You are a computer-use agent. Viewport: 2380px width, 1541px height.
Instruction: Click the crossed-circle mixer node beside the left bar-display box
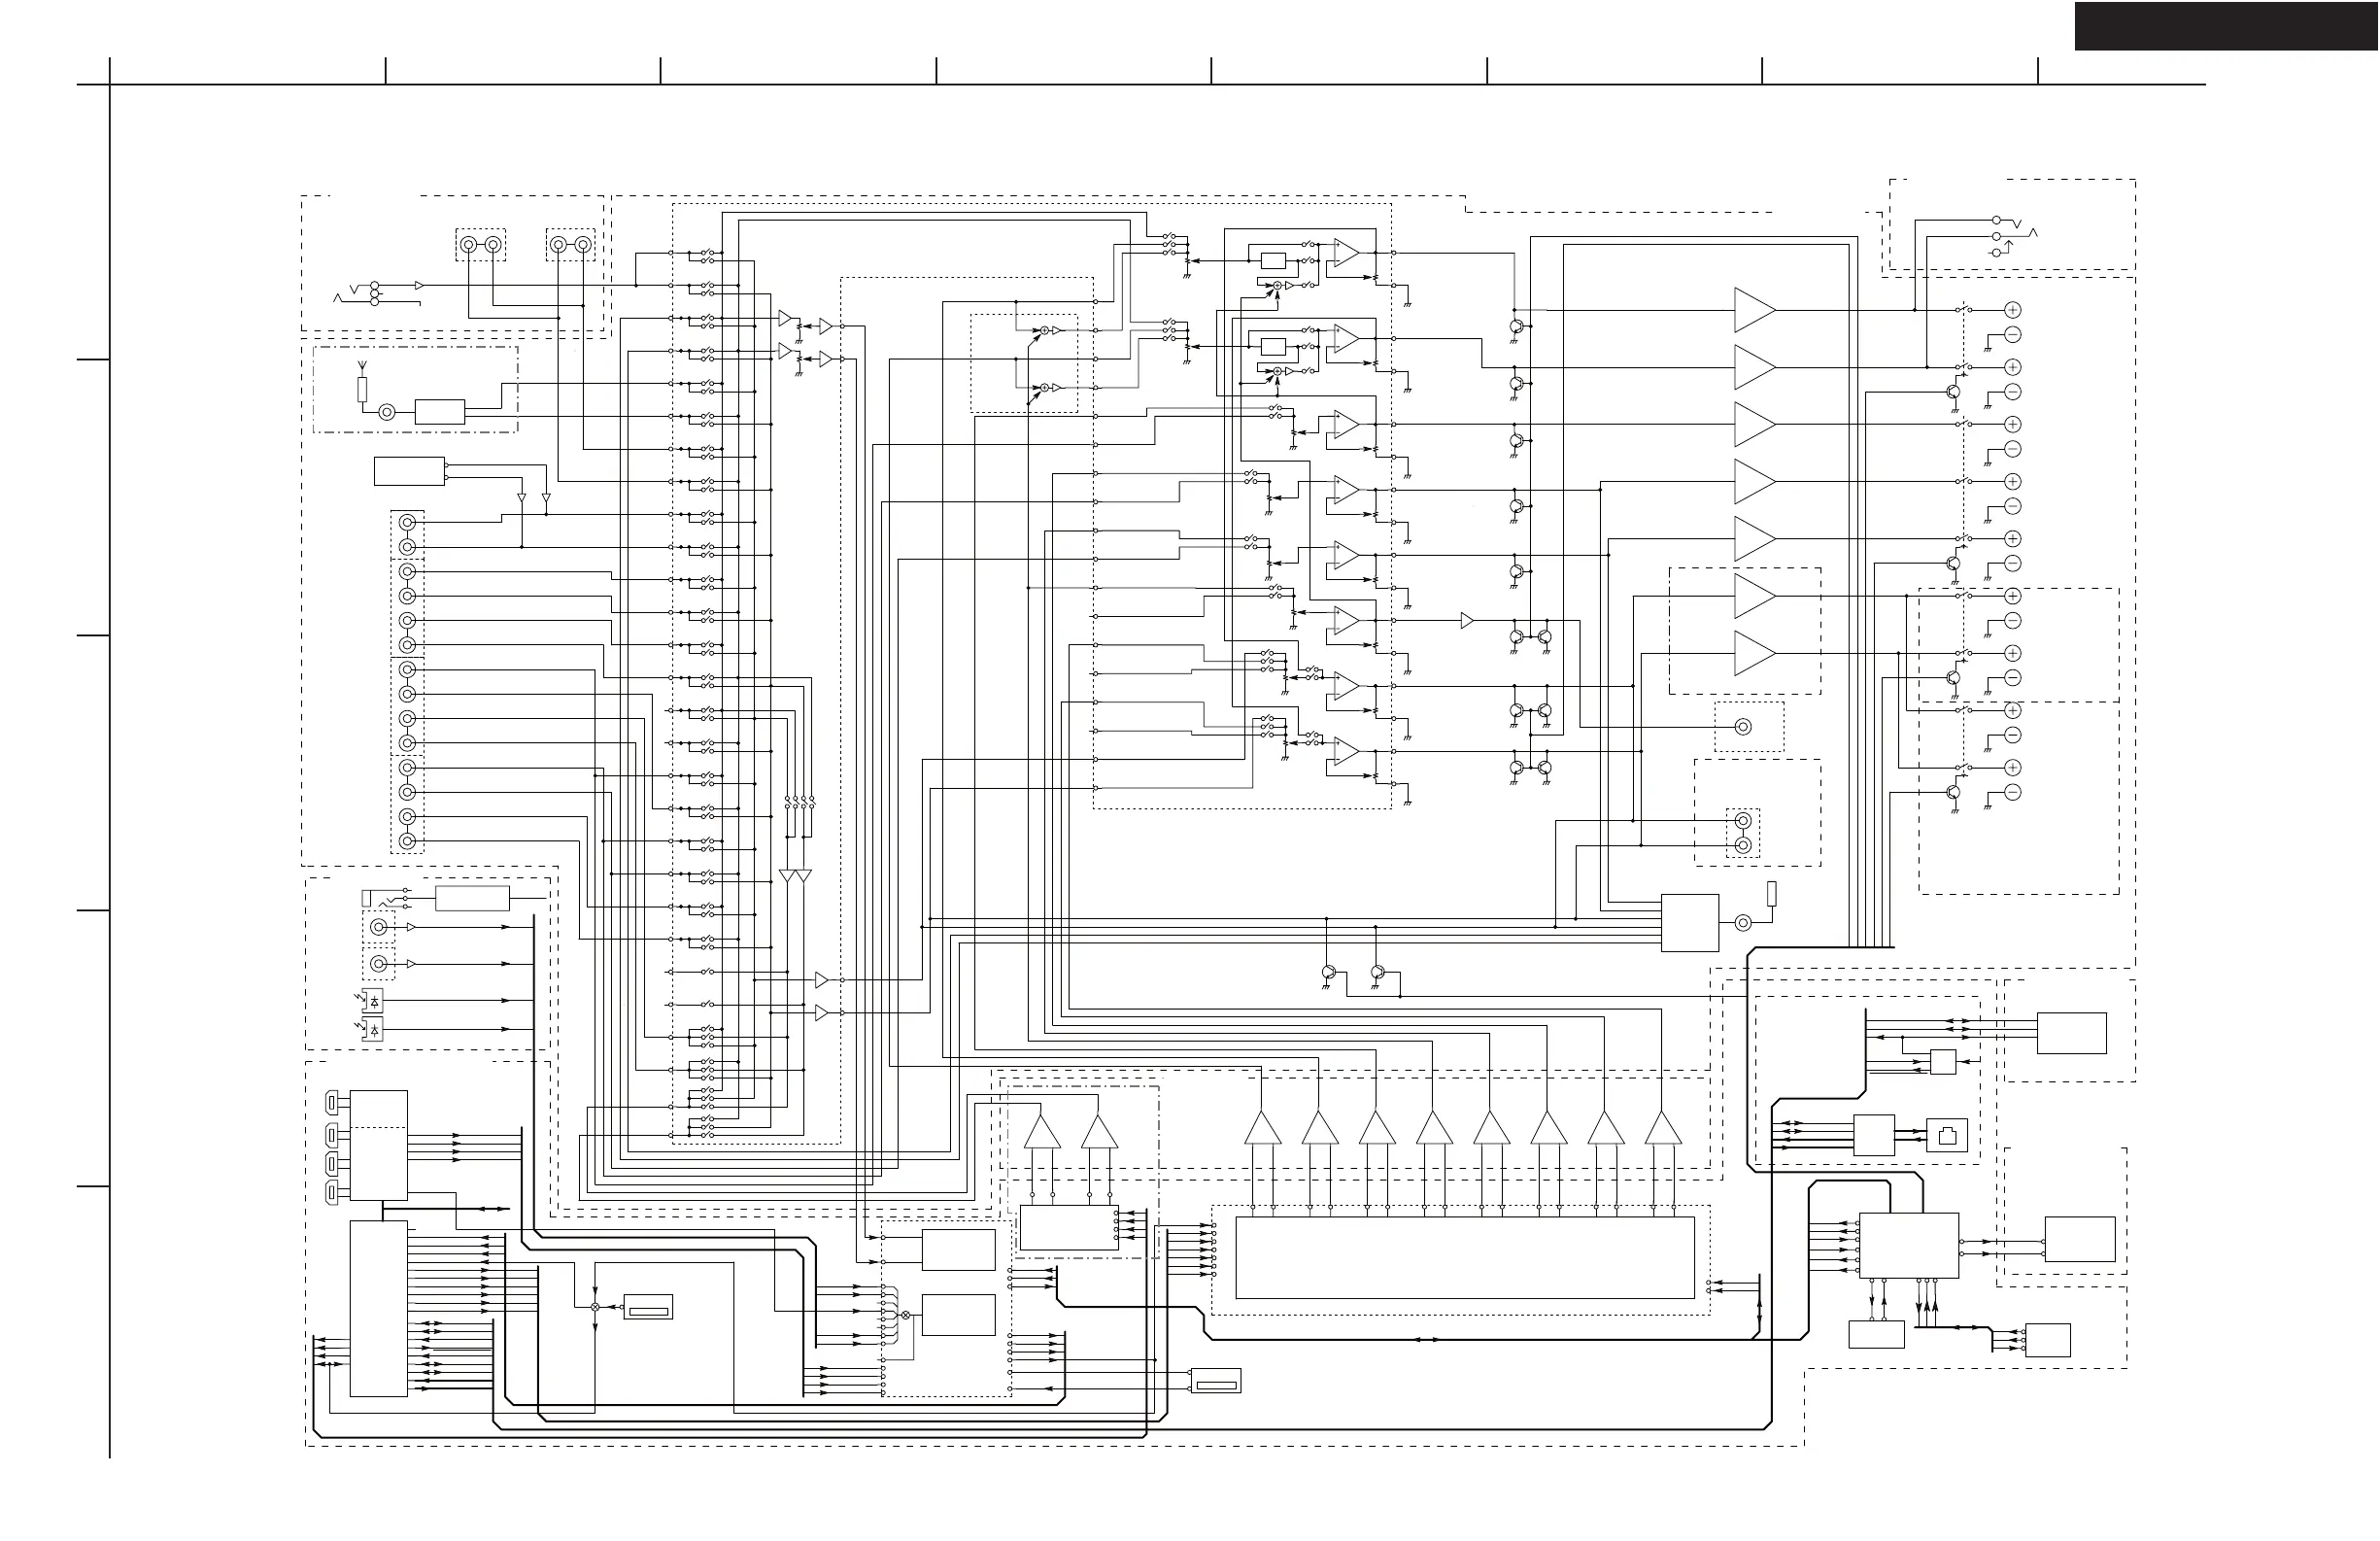[x=595, y=1307]
